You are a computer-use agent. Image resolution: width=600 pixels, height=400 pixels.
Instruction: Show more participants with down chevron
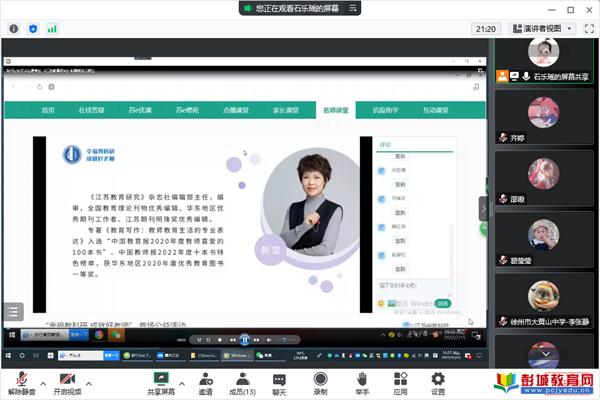click(x=546, y=354)
